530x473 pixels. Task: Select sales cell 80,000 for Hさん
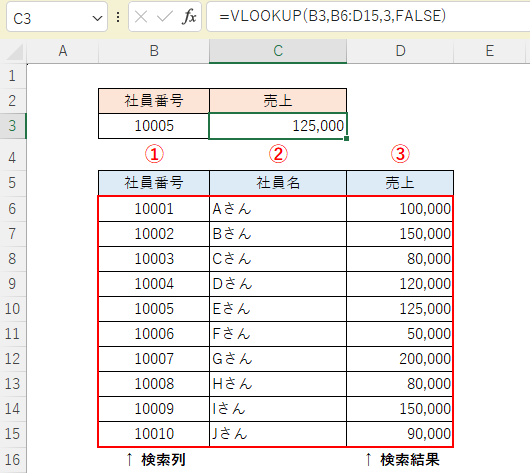[400, 384]
